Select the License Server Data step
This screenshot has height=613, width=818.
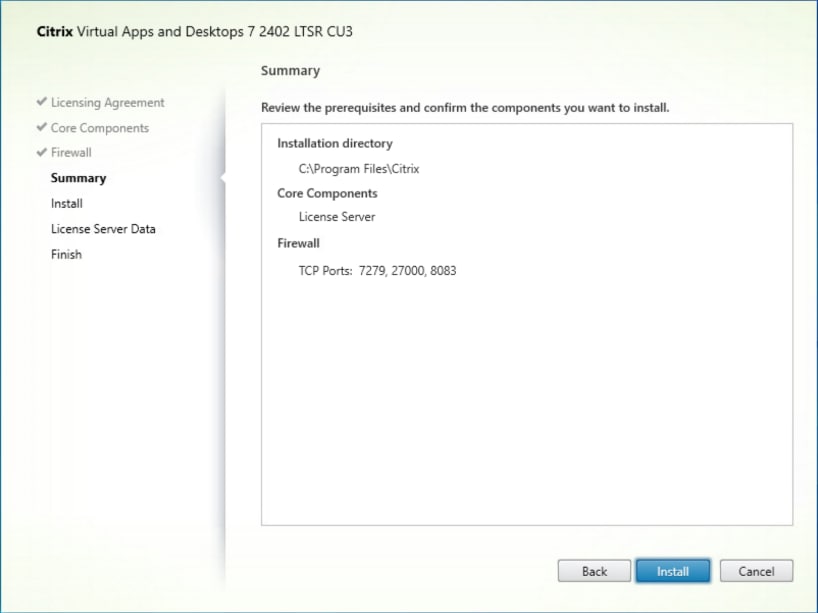coord(103,229)
